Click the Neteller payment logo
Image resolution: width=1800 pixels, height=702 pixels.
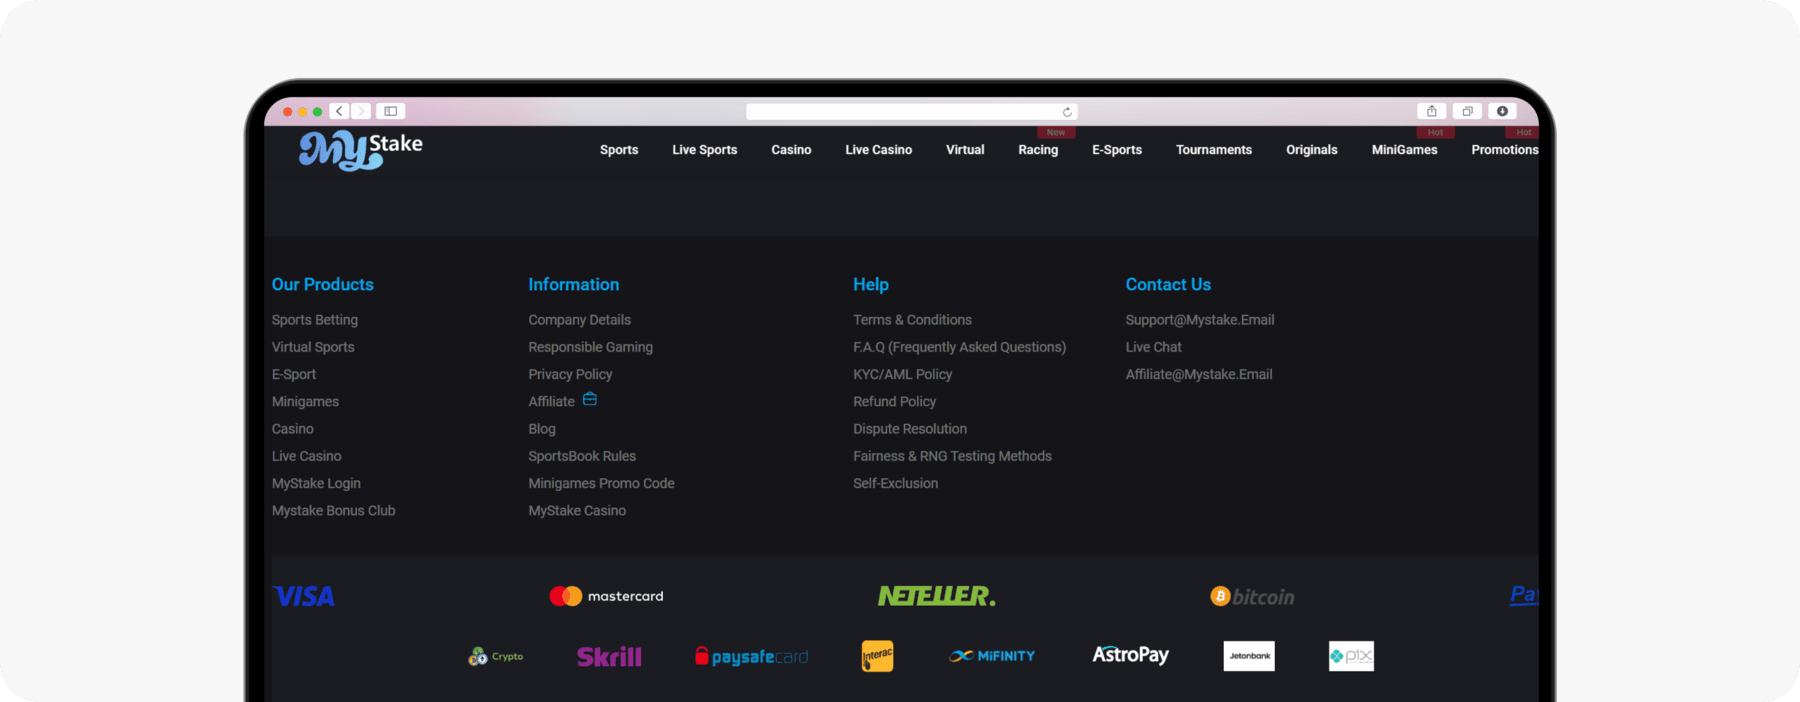(937, 596)
